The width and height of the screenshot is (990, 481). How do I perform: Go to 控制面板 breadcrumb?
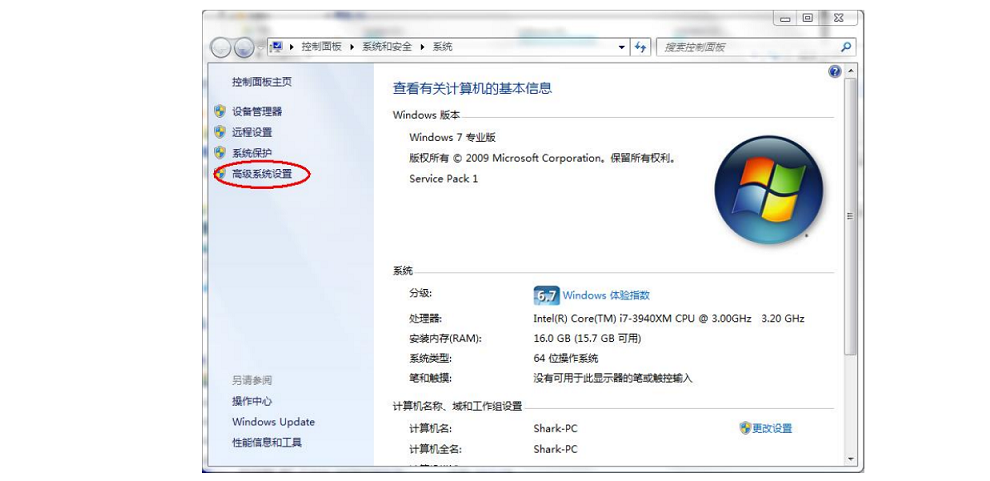point(321,47)
